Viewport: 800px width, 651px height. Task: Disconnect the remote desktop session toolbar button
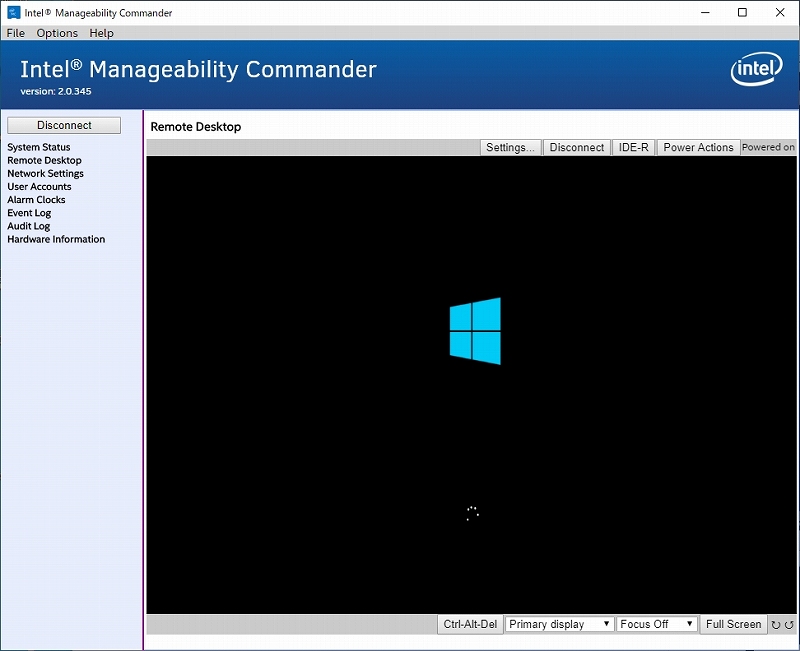click(577, 147)
